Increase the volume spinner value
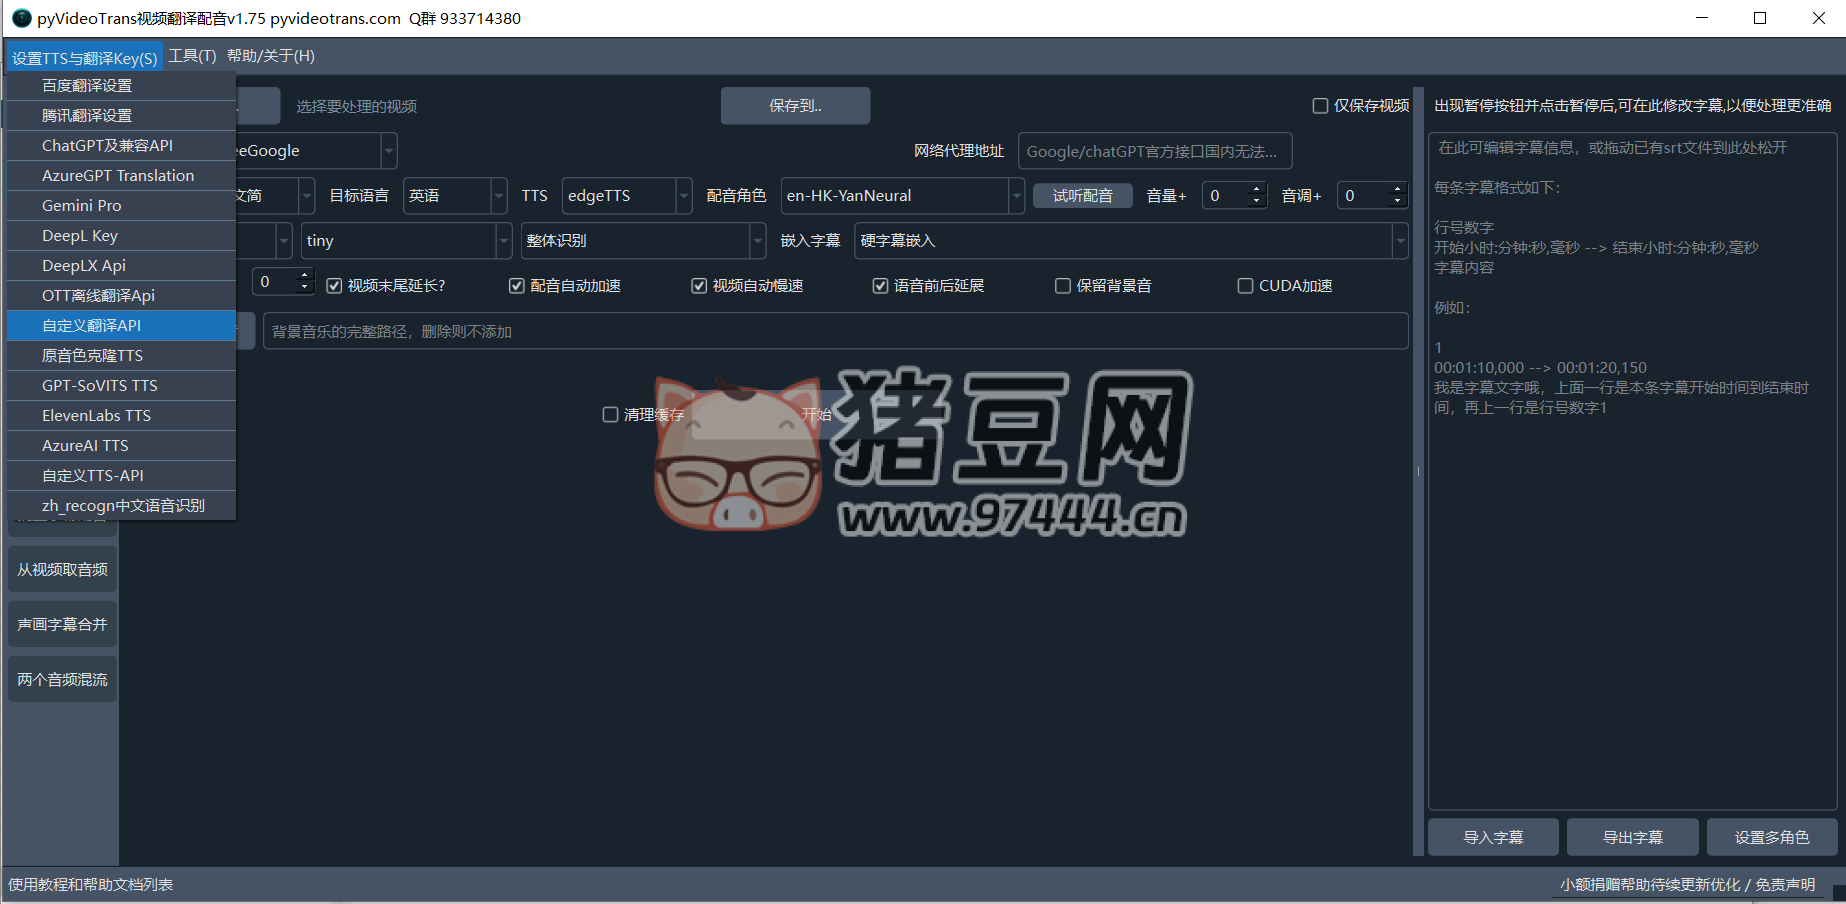 [x=1257, y=189]
